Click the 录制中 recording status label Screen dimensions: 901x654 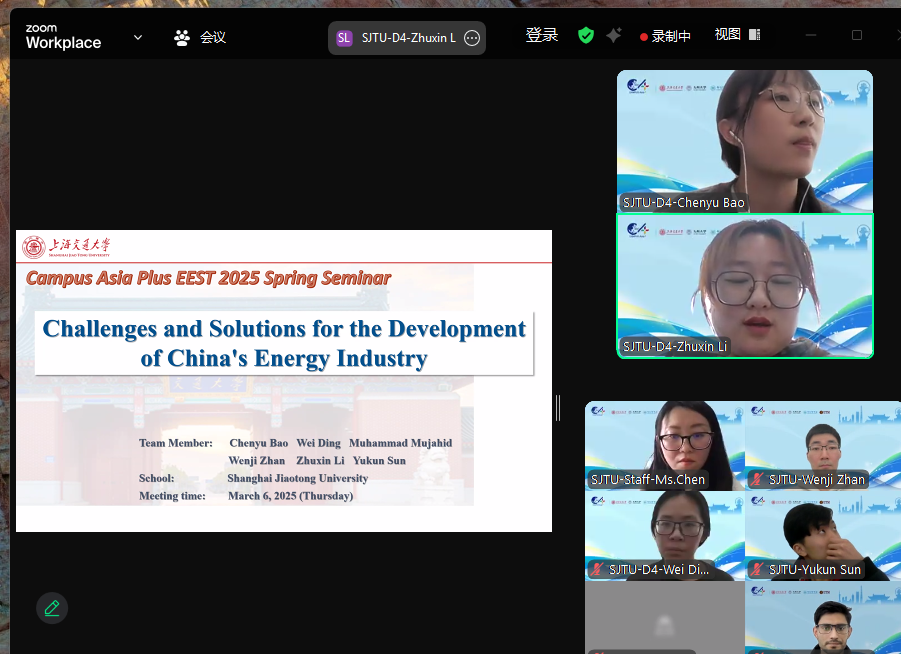coord(671,37)
